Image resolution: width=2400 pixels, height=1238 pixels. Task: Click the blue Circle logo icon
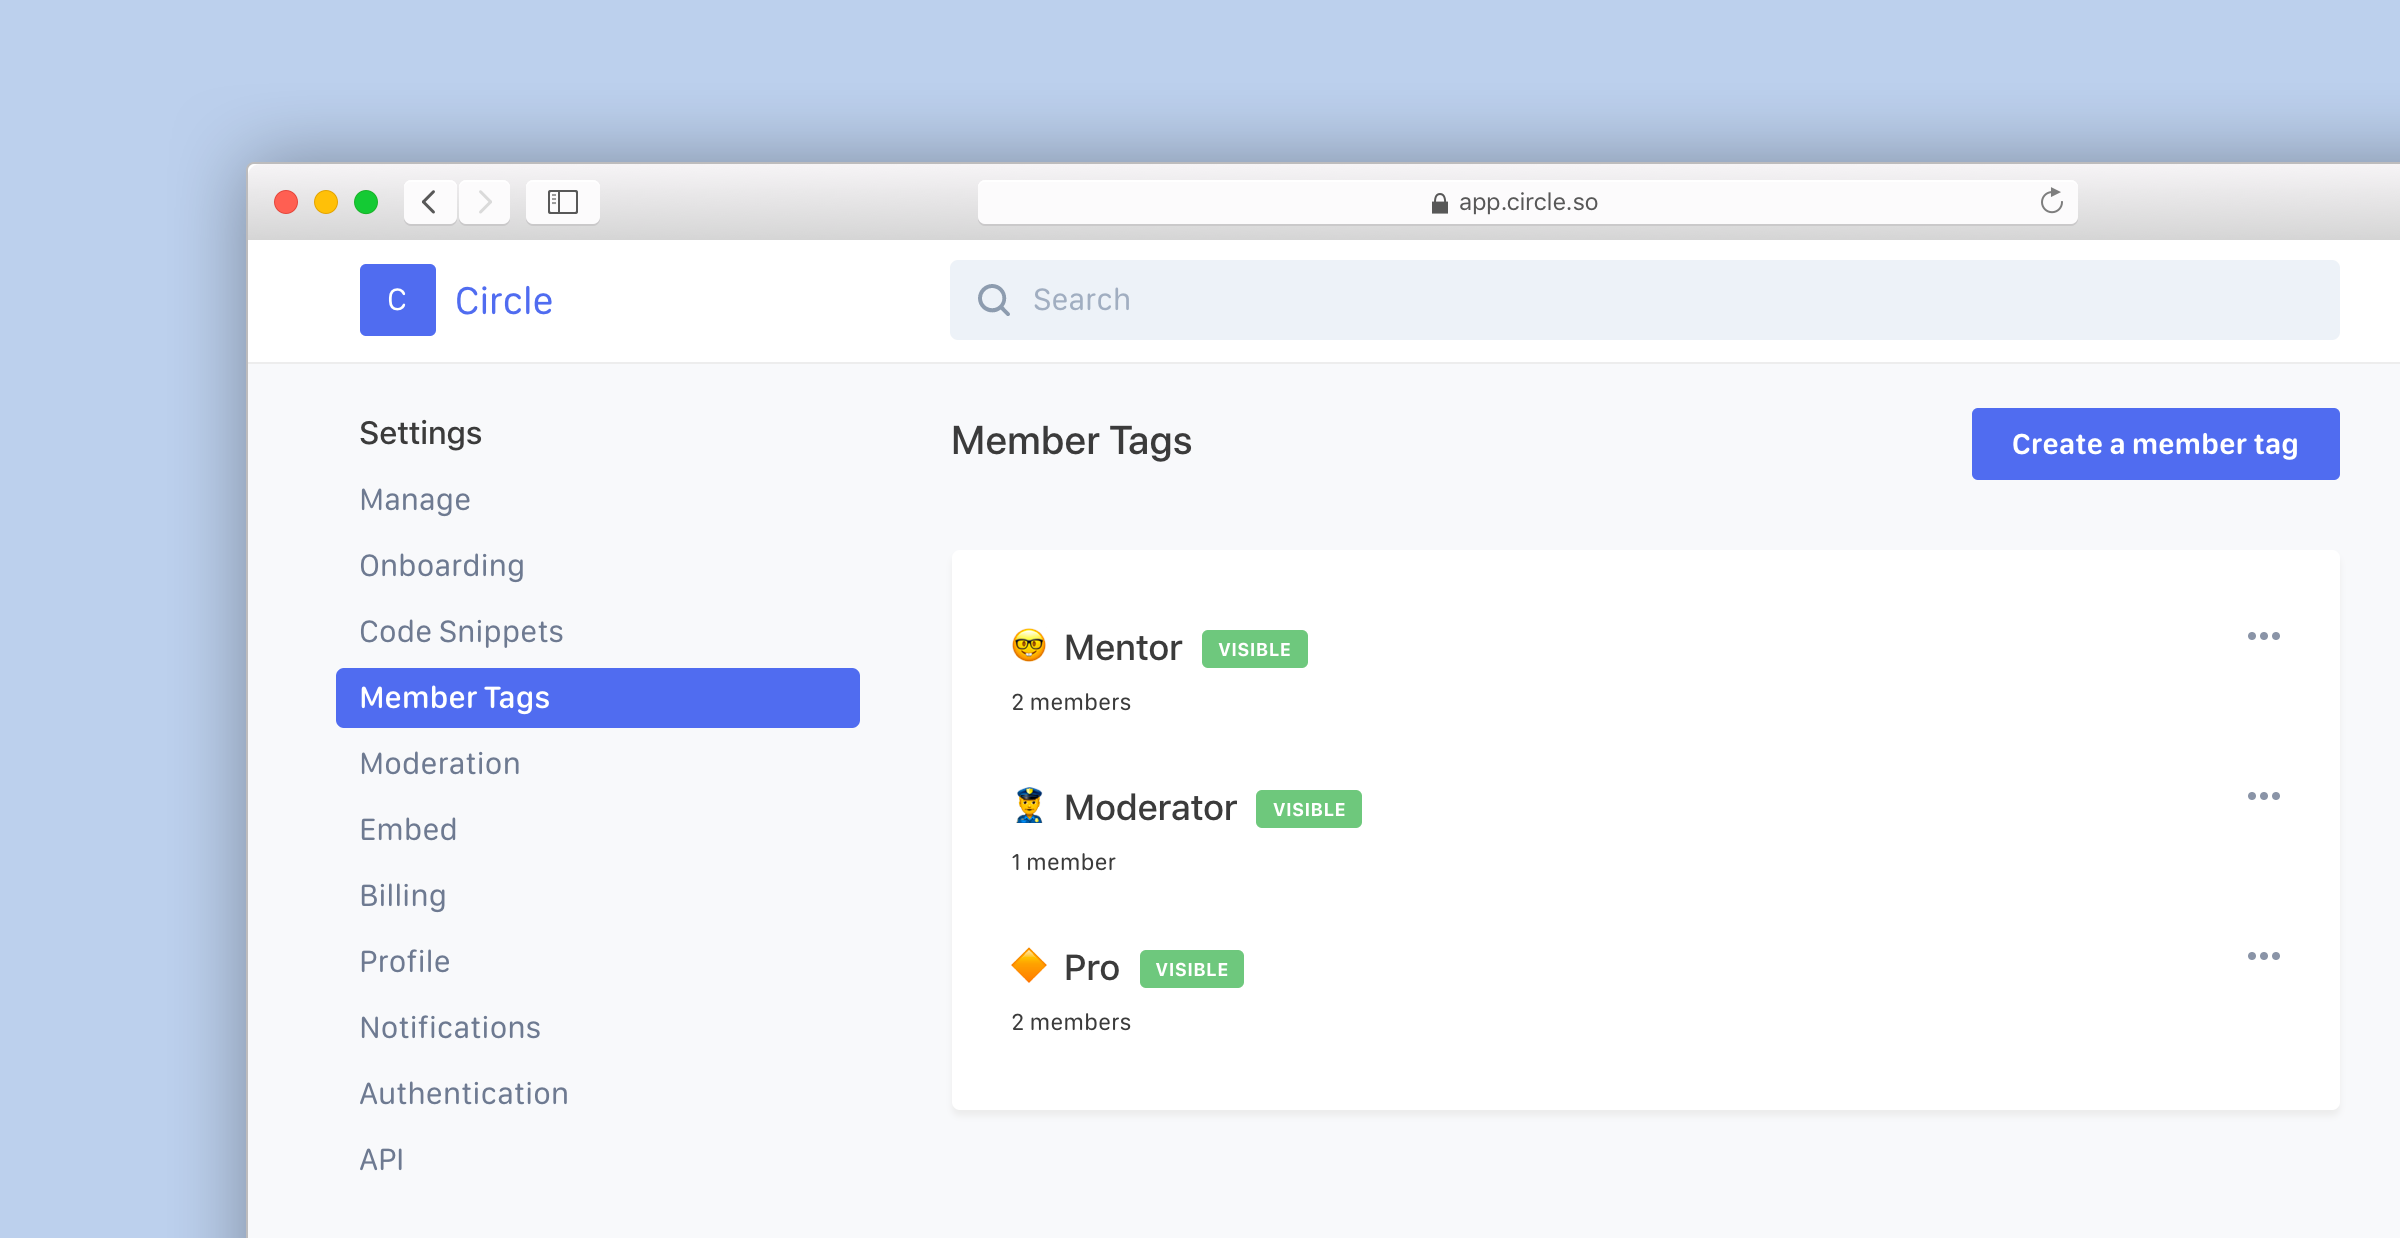click(x=397, y=300)
